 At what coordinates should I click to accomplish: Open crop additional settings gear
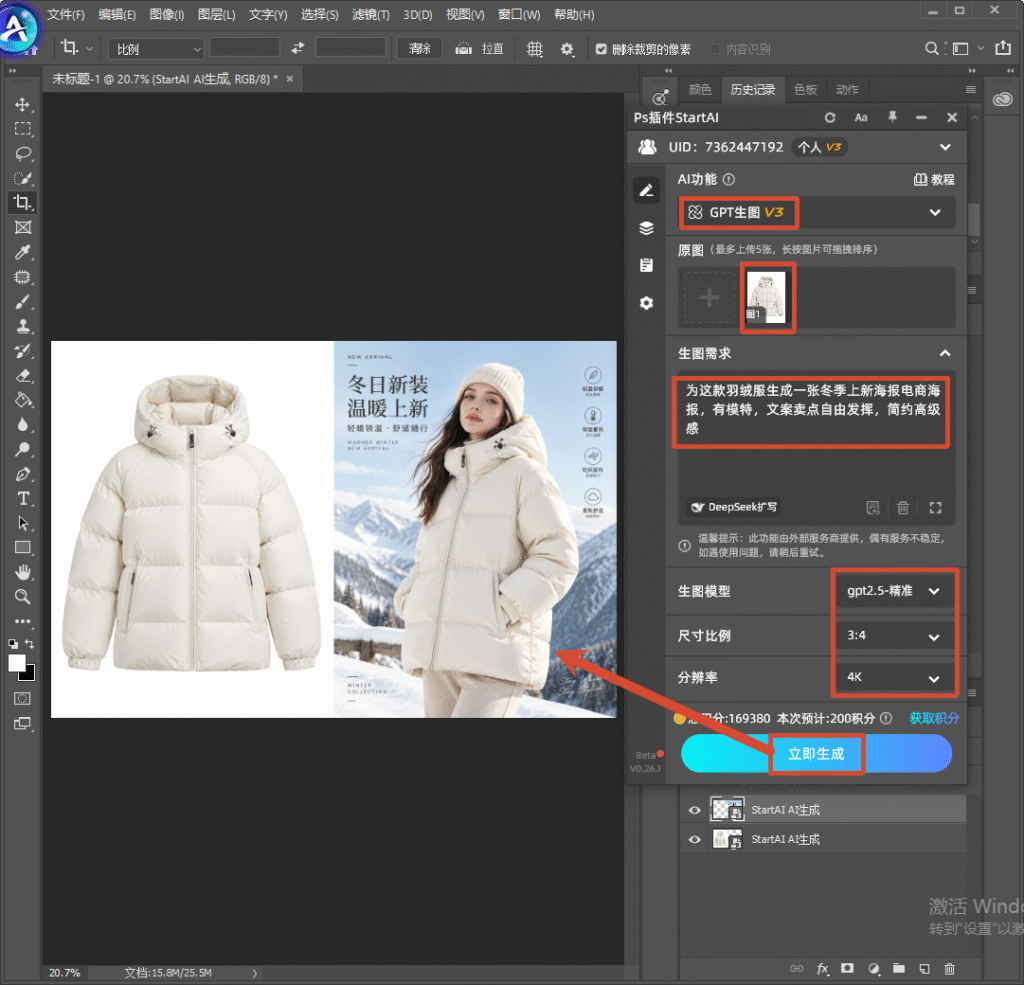tap(566, 49)
